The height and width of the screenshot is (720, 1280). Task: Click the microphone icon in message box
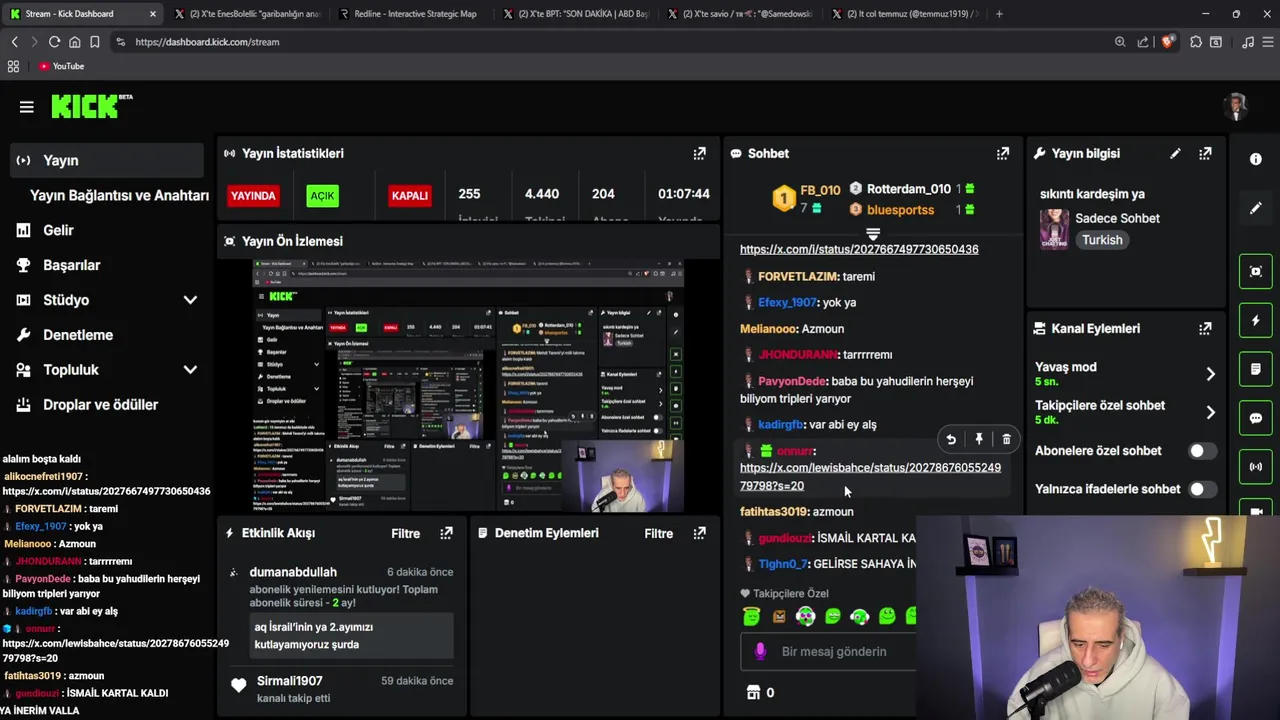coord(760,651)
